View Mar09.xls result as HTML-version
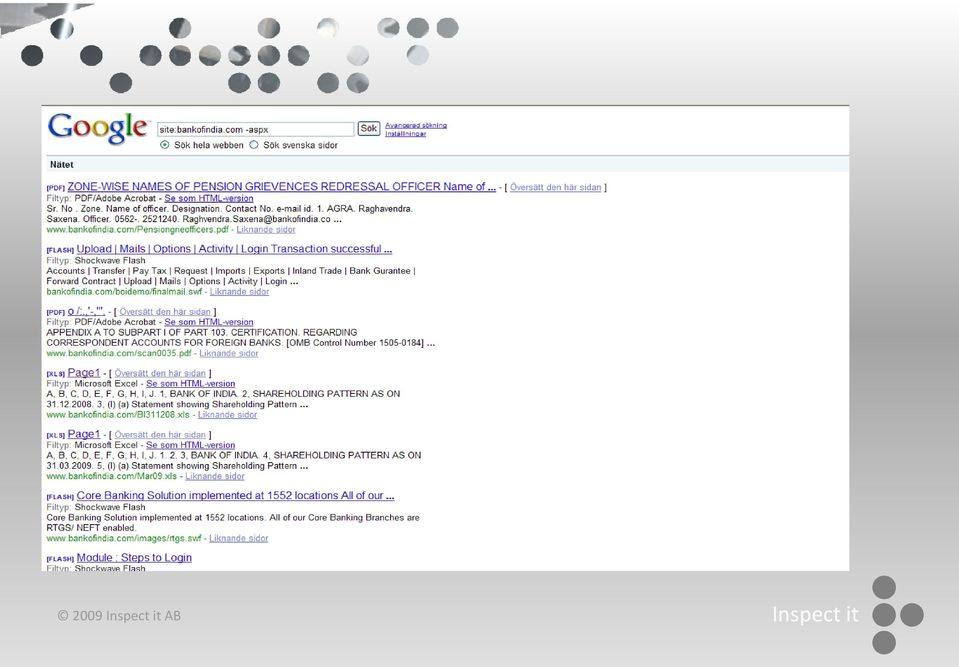 [190, 445]
